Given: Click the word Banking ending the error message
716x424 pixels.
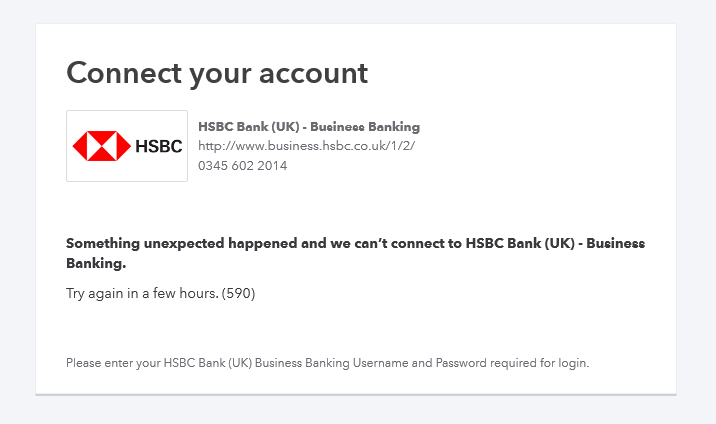Looking at the screenshot, I should [x=95, y=264].
